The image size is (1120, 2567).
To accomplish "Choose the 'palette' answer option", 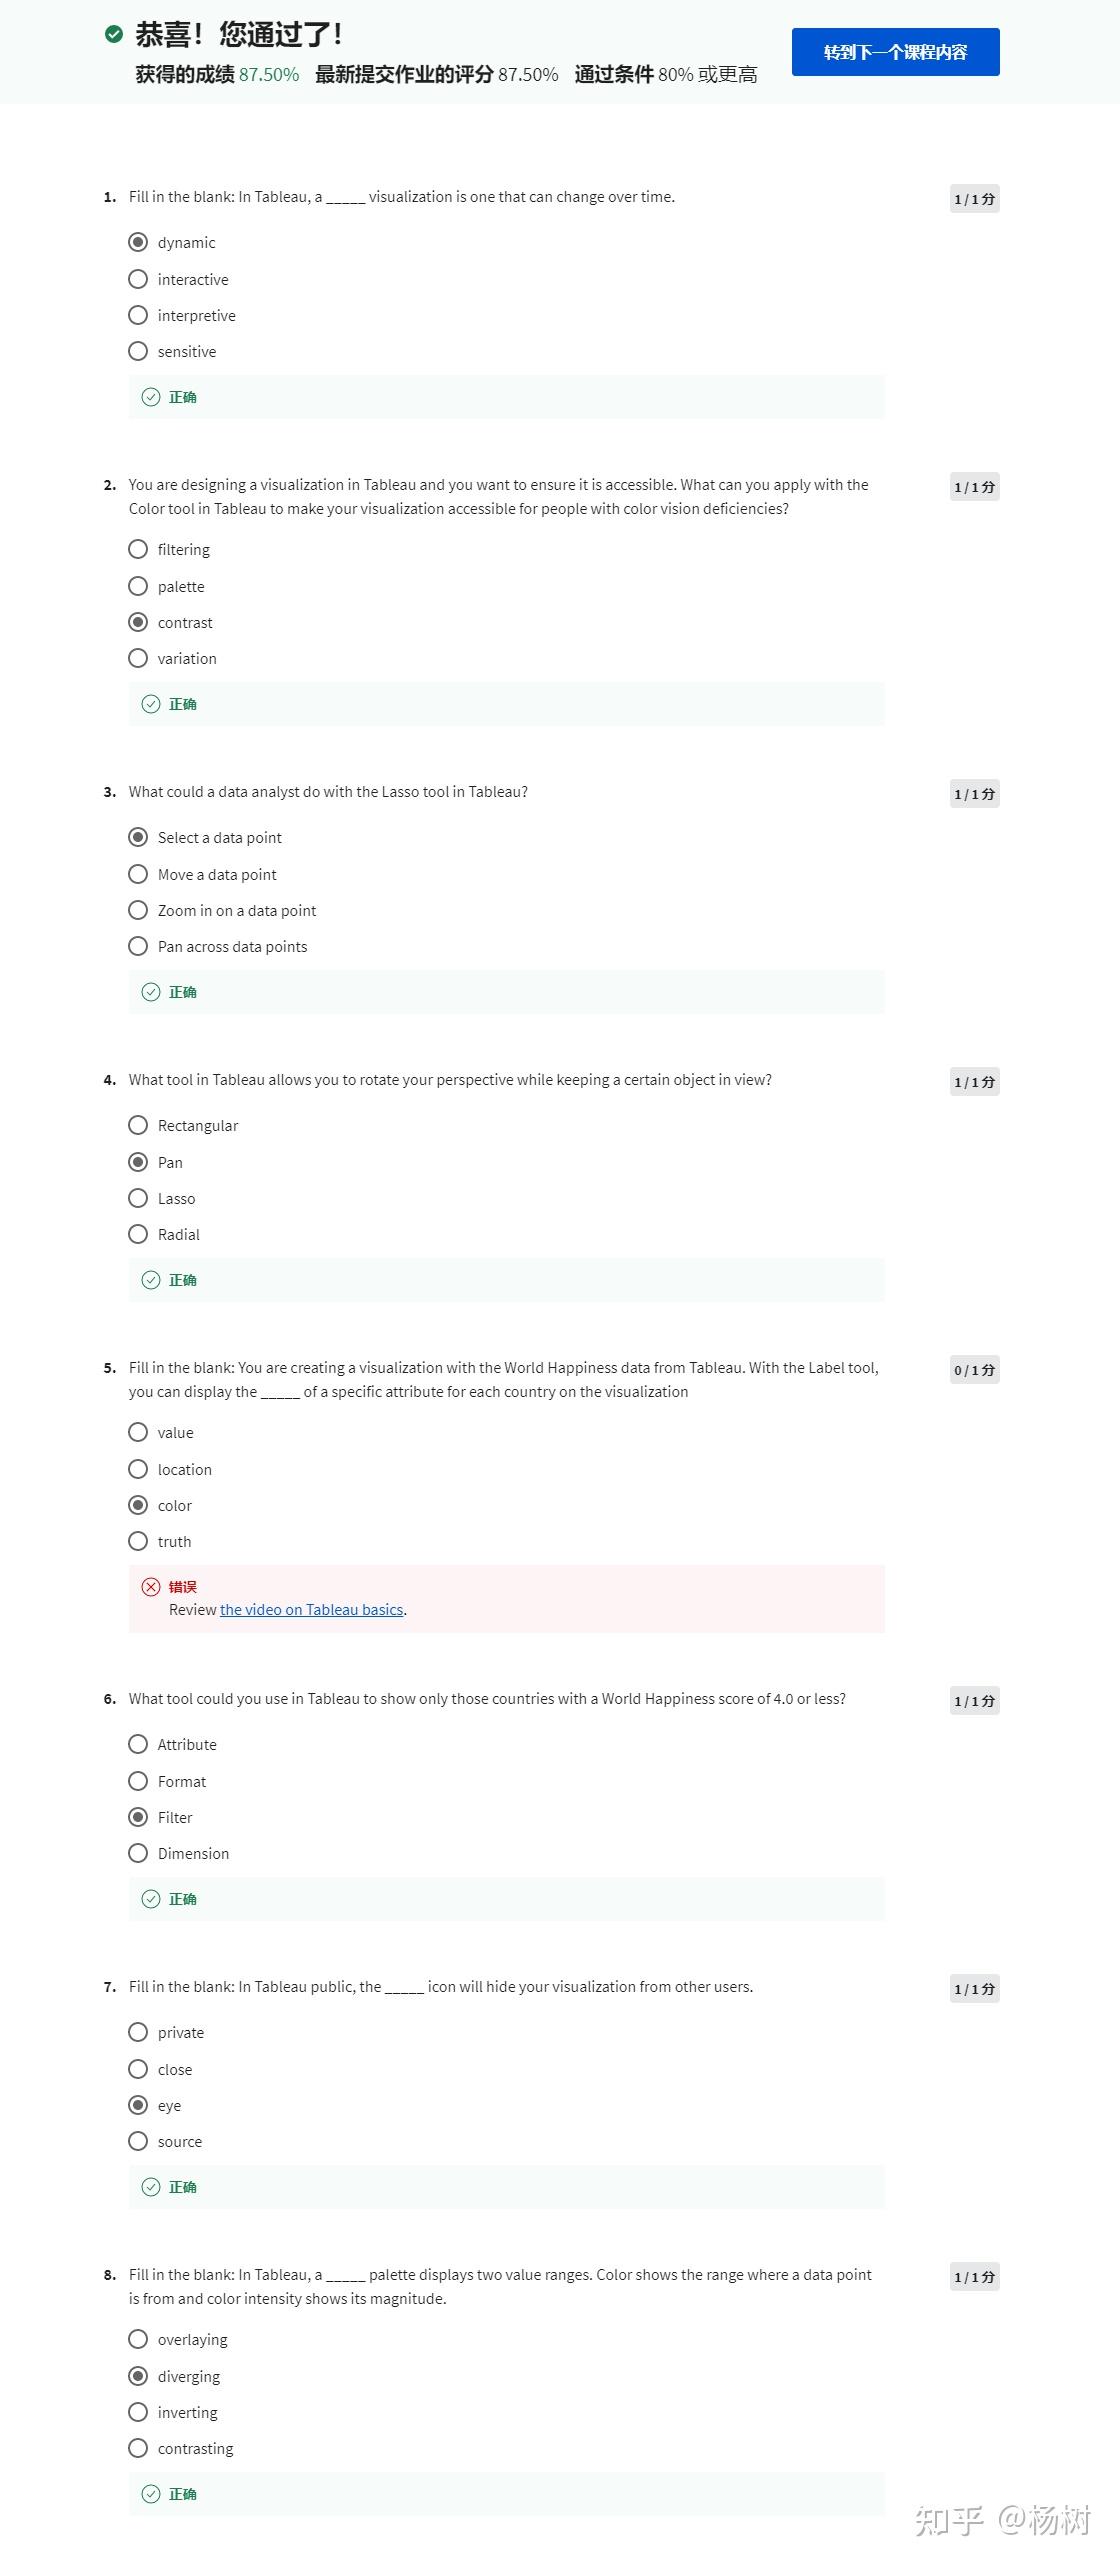I will pyautogui.click(x=138, y=586).
